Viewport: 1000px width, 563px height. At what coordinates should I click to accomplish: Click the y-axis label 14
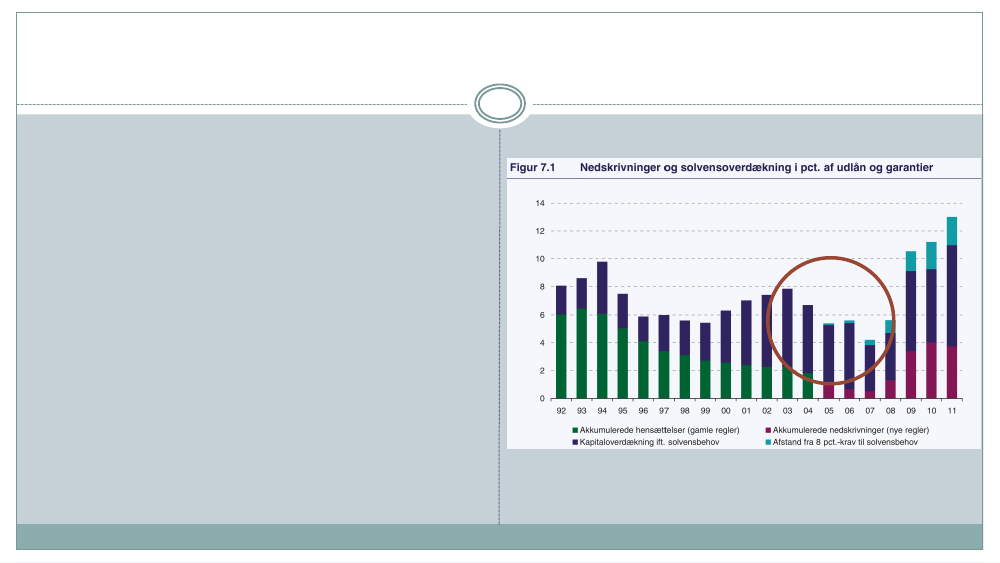(539, 203)
